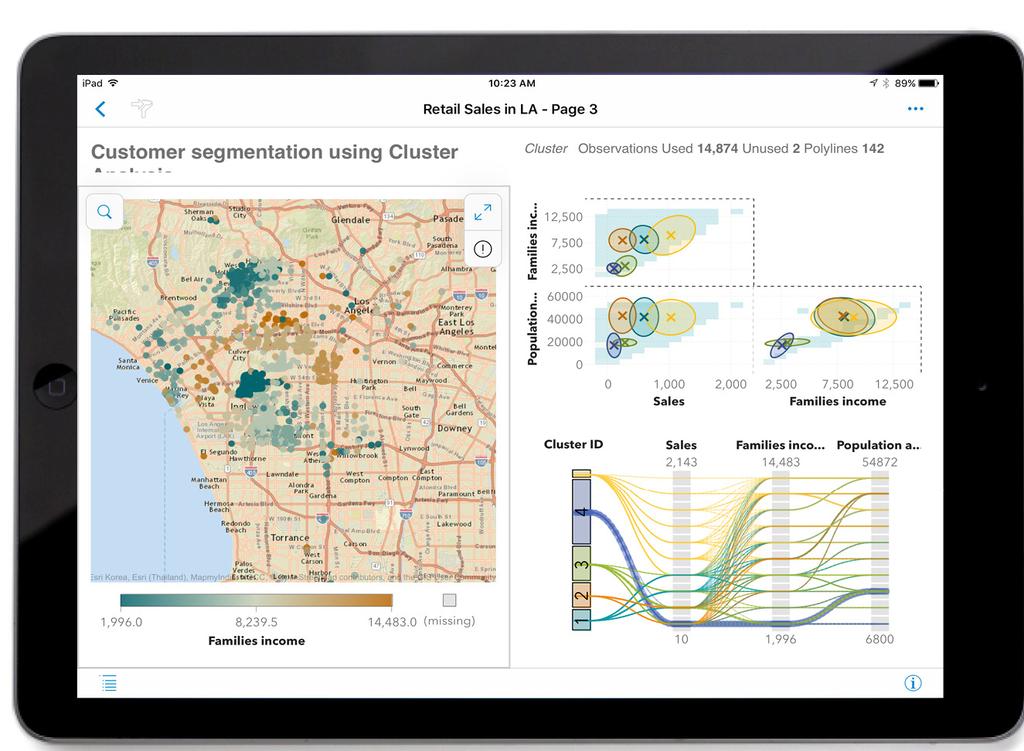
Task: Click the Downey label on map
Action: coord(455,428)
